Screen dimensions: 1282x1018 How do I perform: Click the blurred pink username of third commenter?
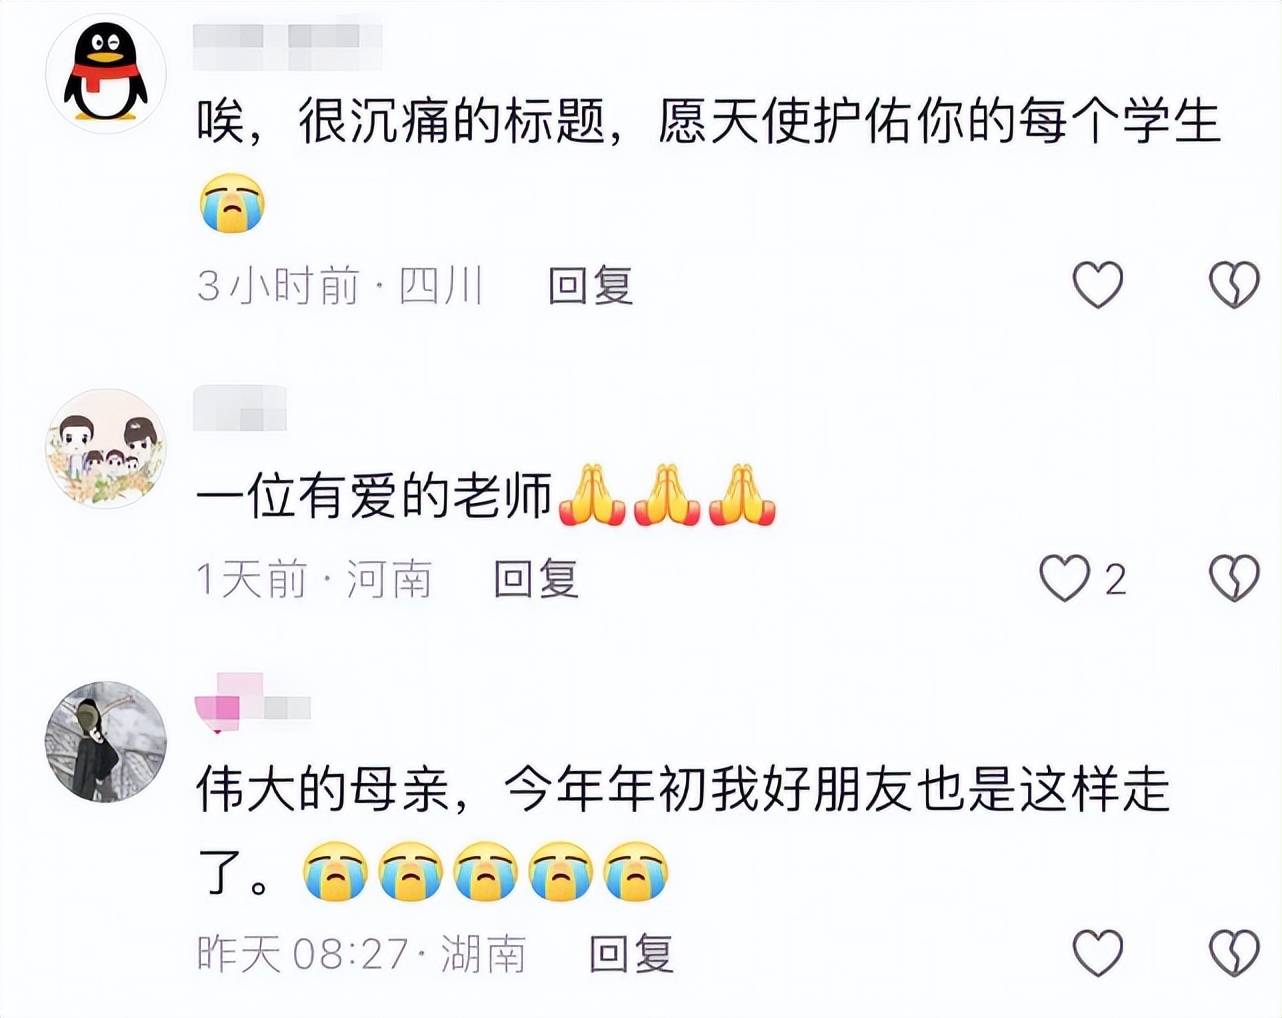(253, 703)
